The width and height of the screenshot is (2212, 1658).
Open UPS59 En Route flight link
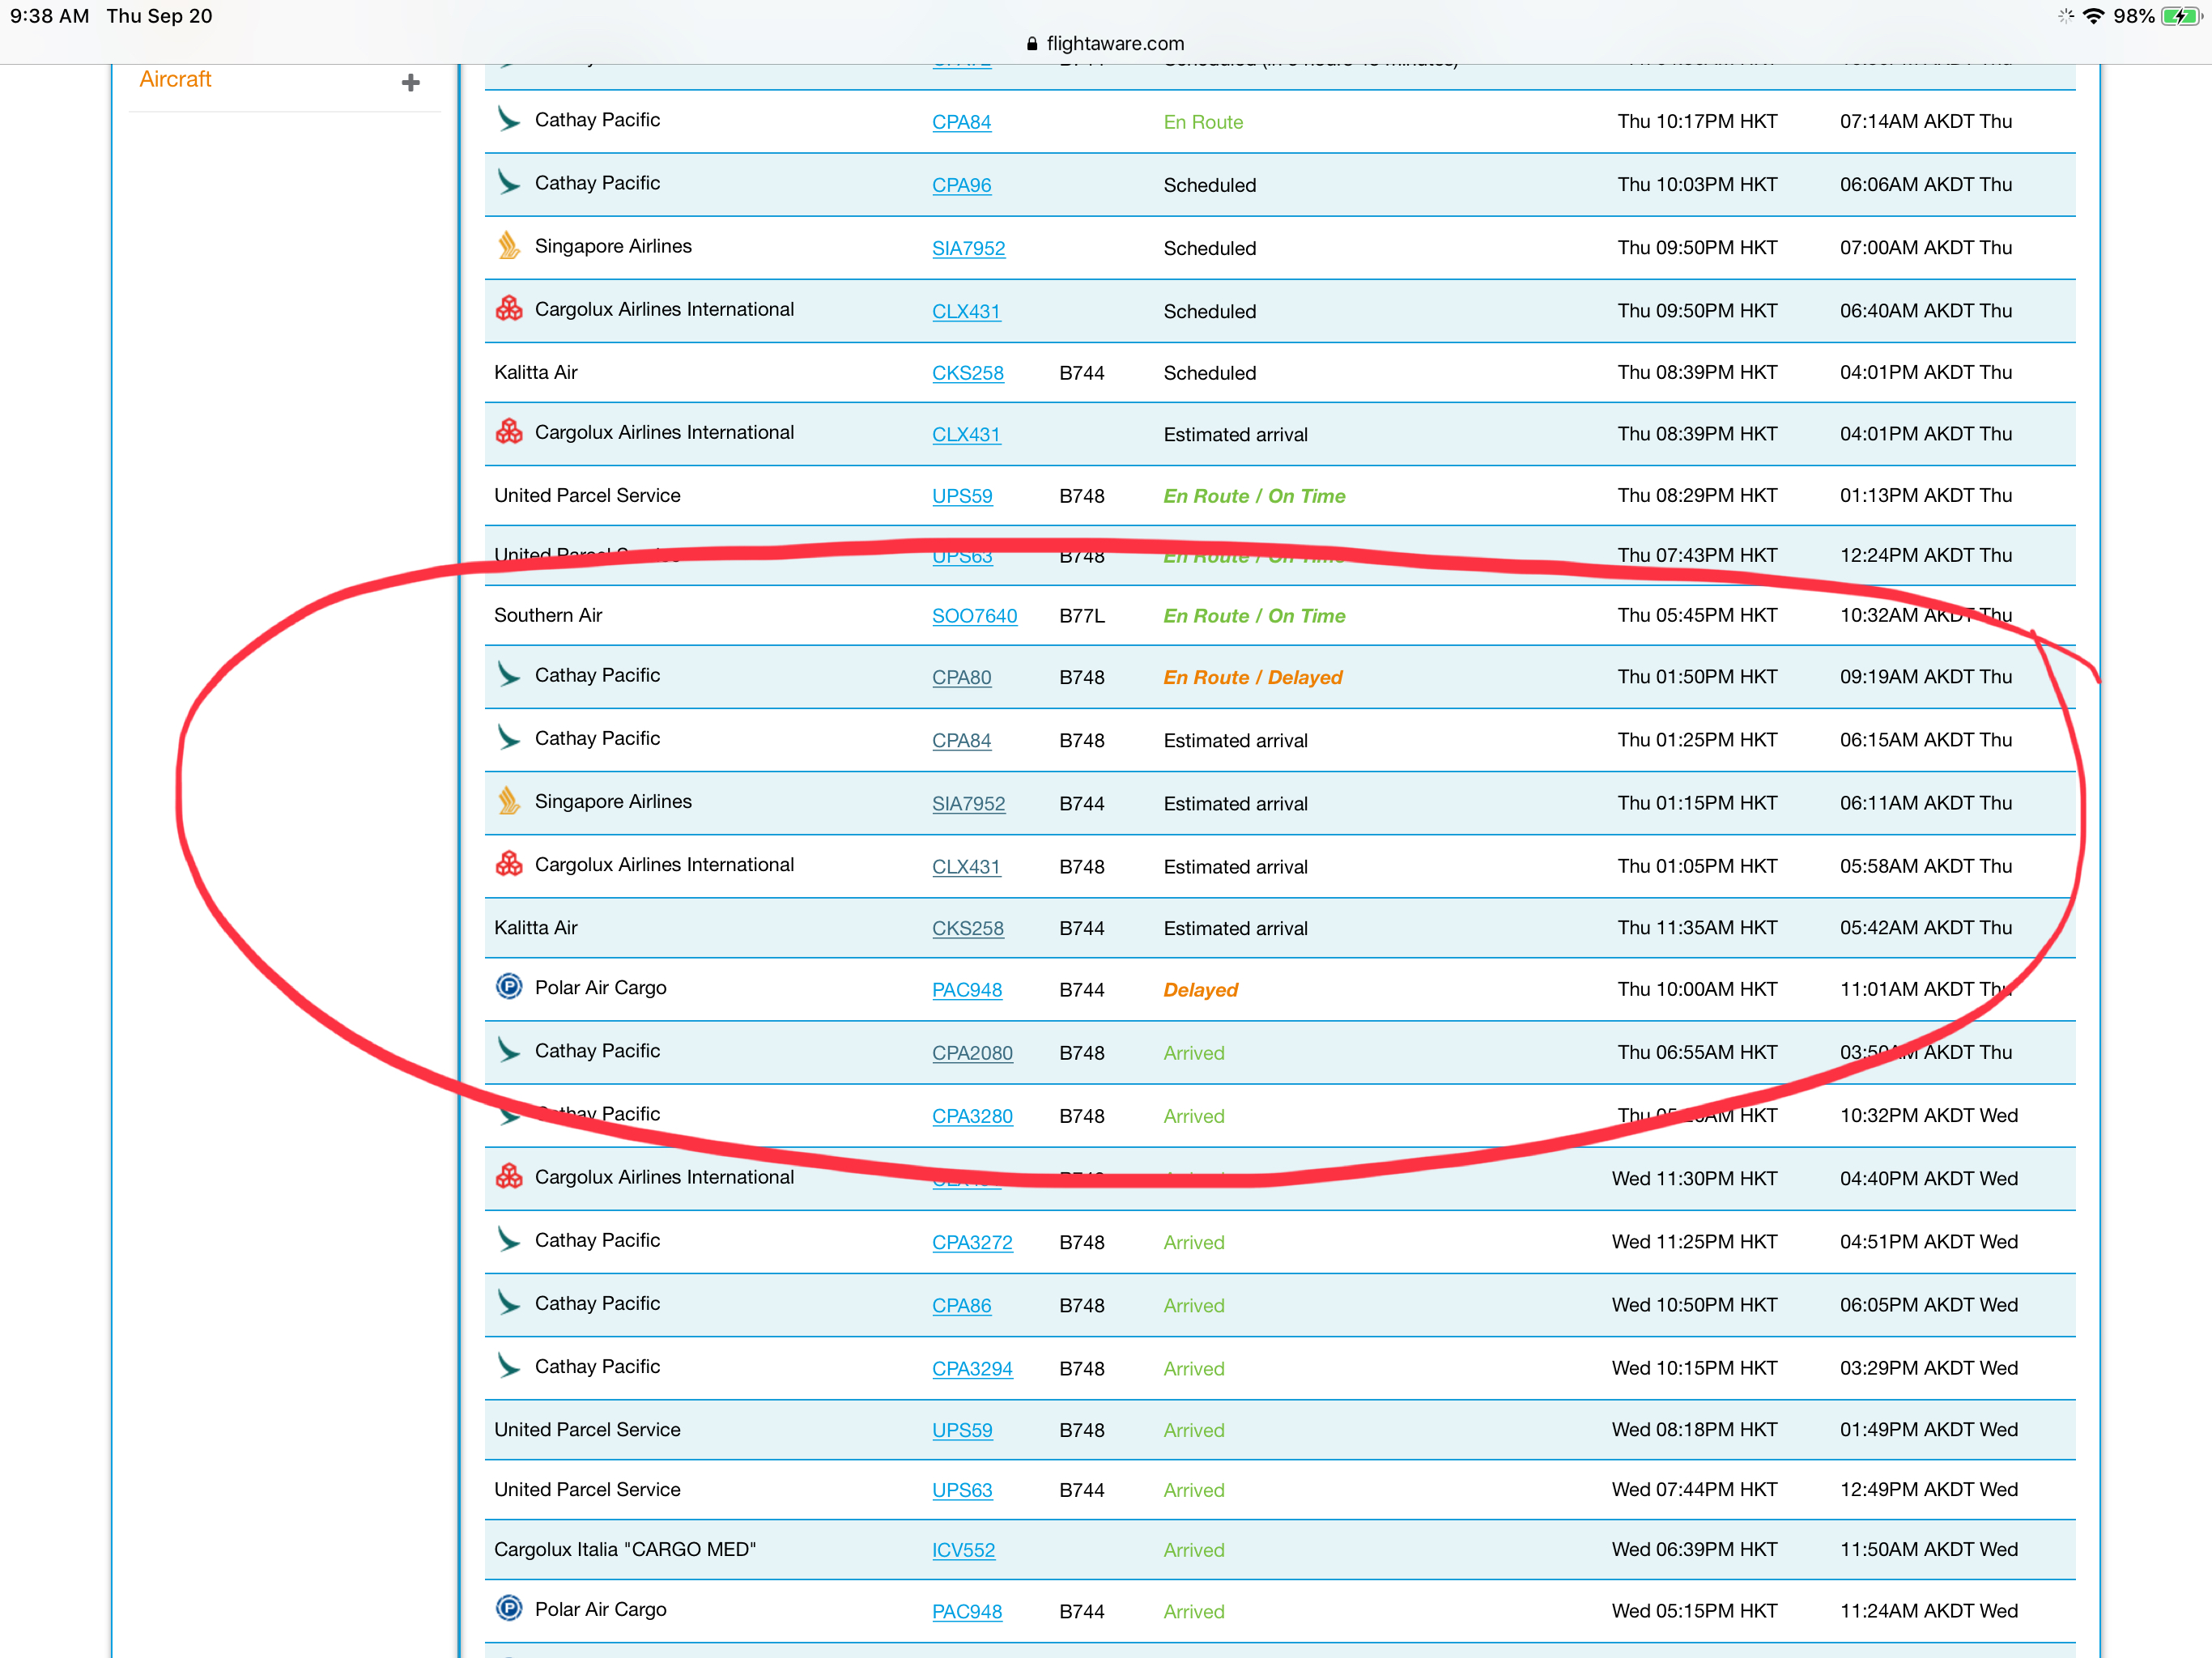[x=962, y=496]
